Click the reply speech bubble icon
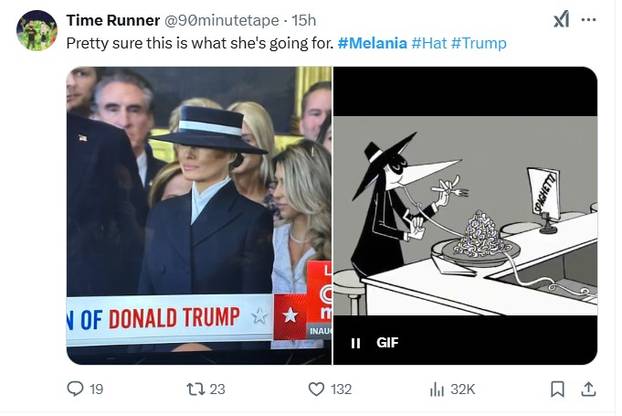This screenshot has height=416, width=622. 74,389
